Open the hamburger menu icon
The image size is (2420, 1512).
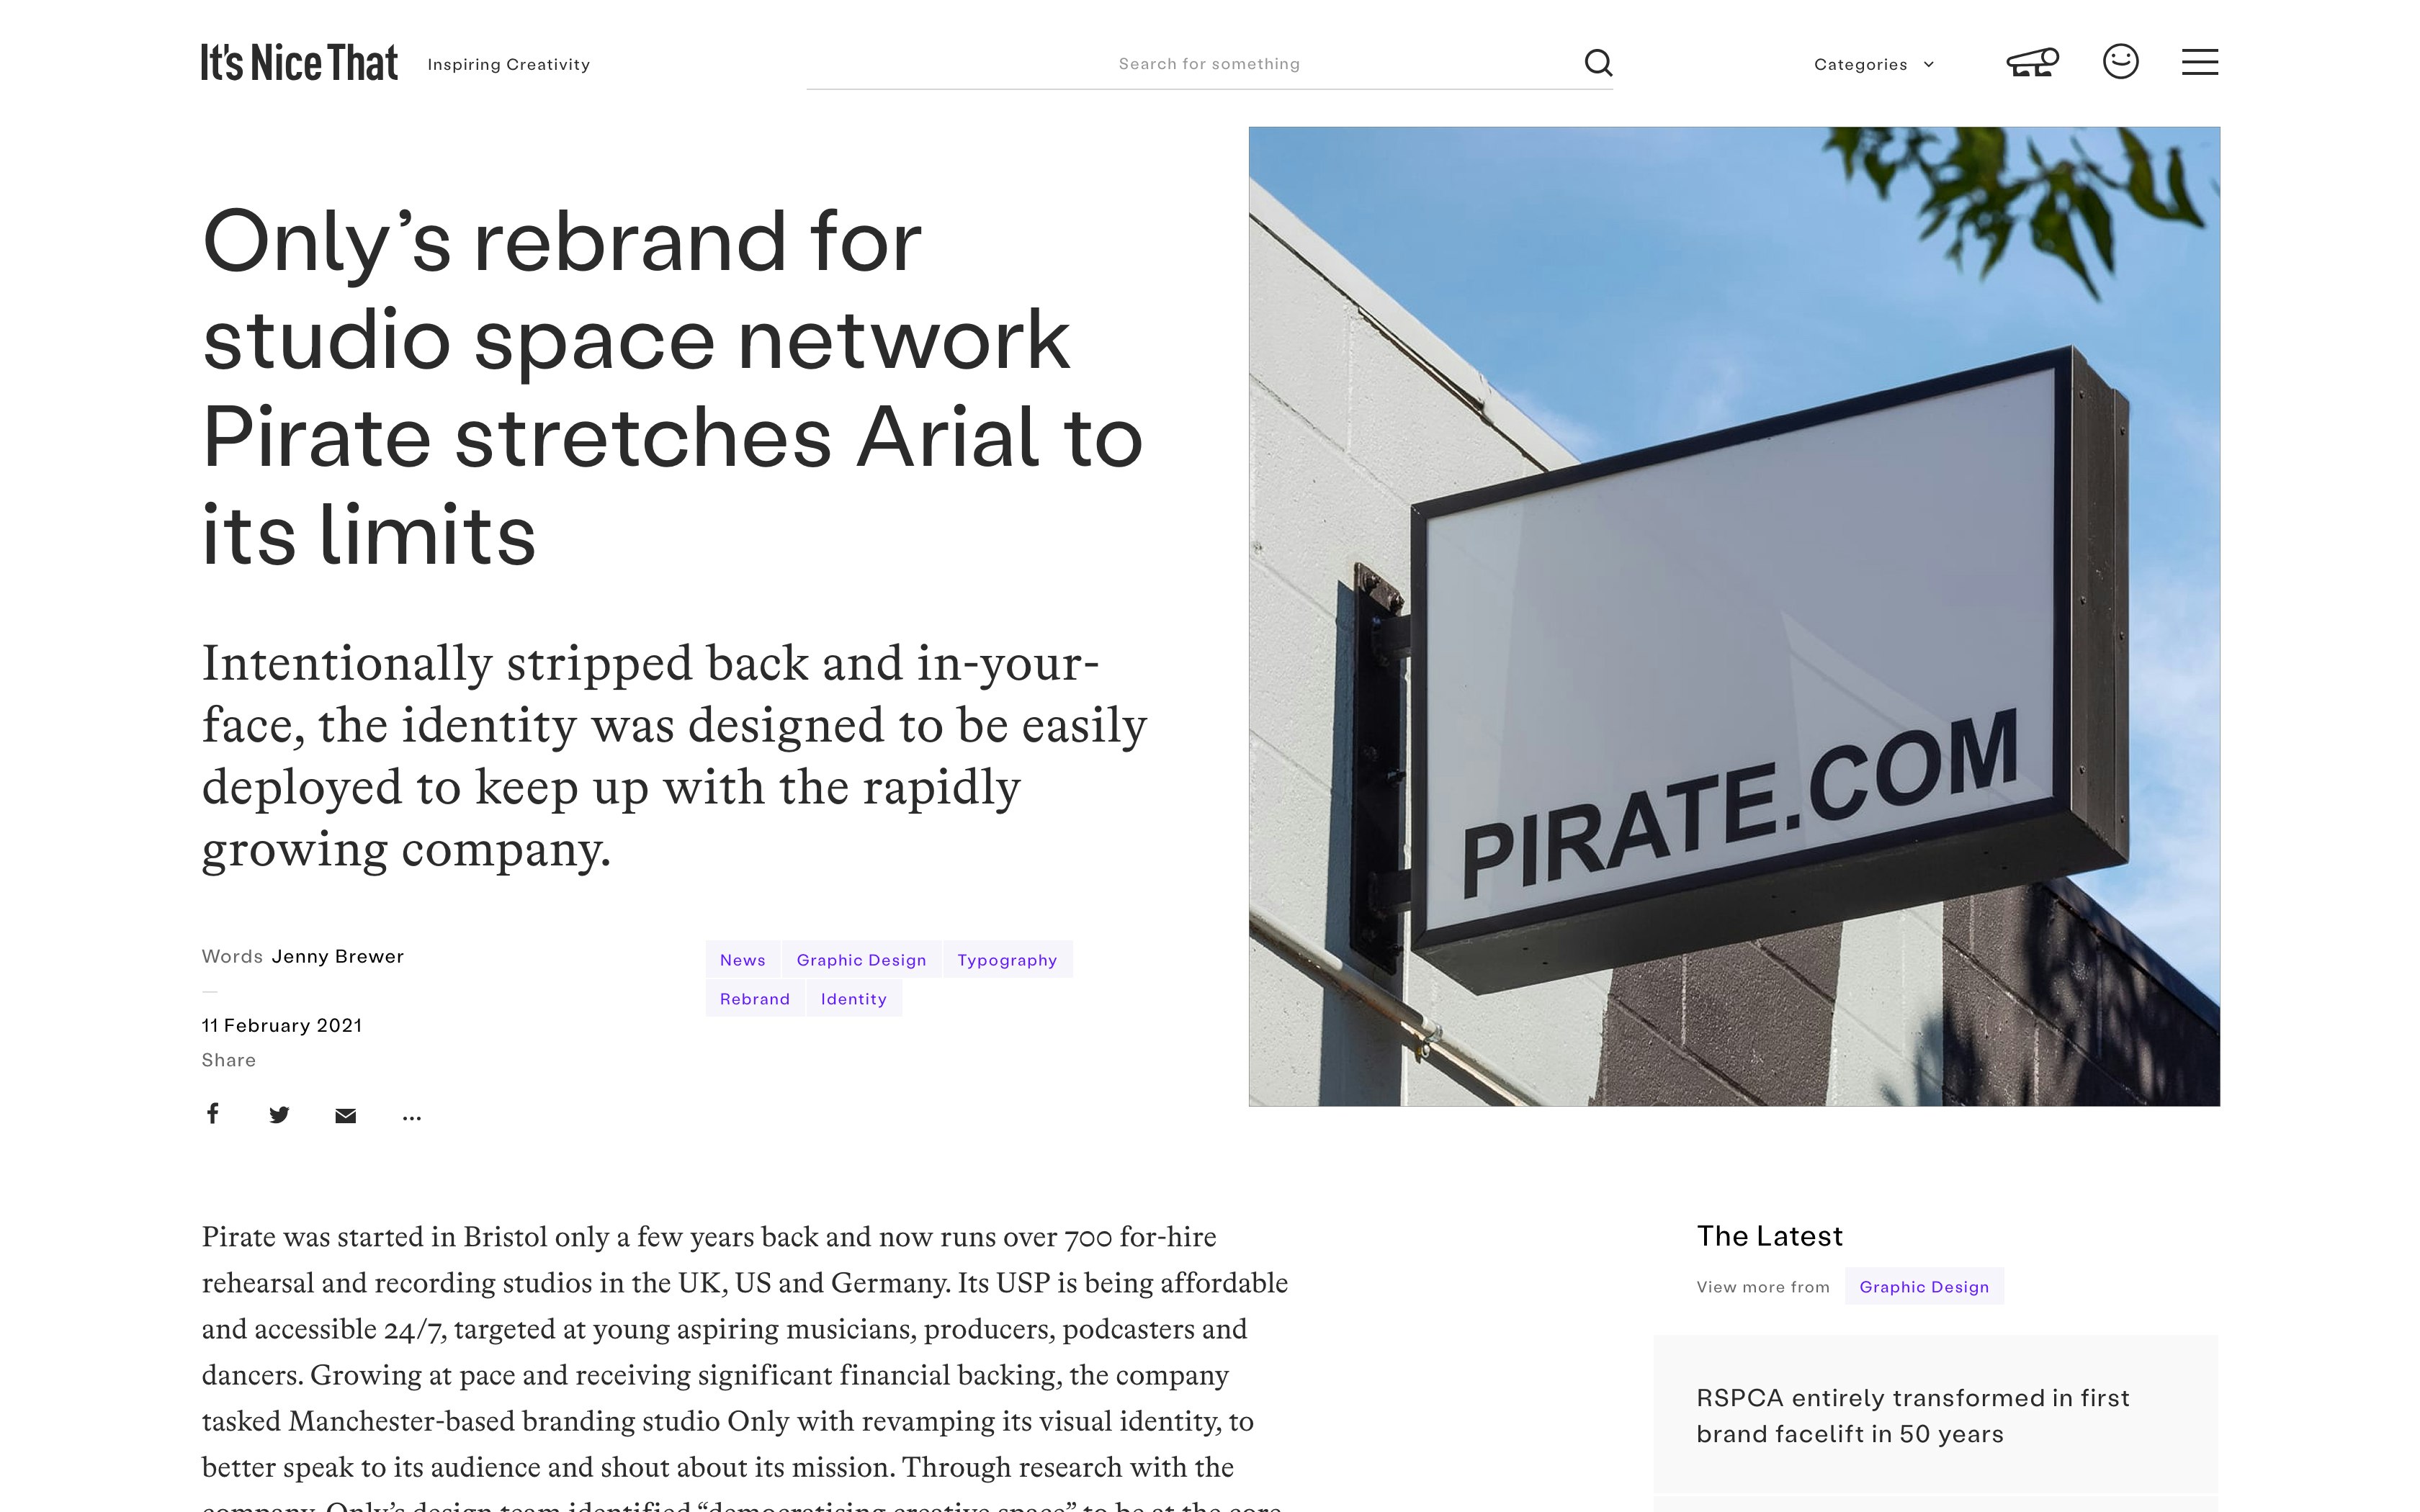point(2199,62)
